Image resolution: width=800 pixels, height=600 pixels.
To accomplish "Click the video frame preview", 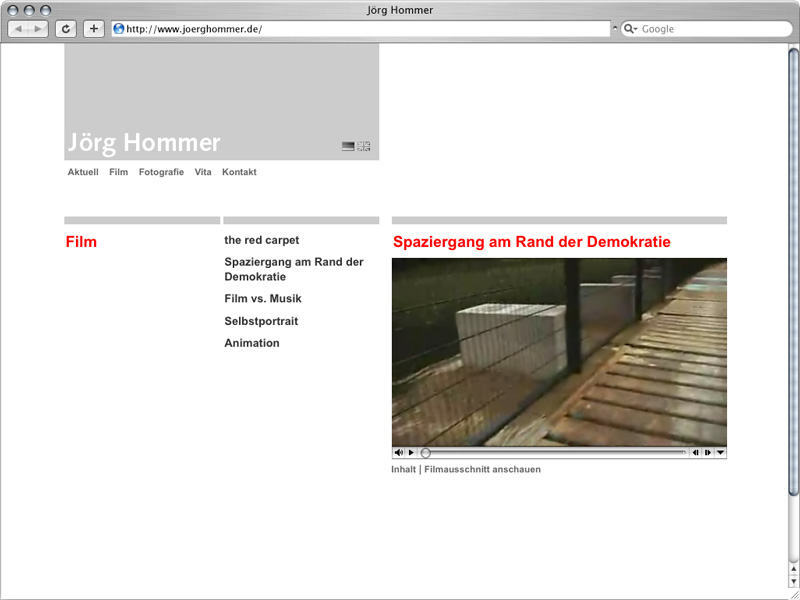I will click(559, 352).
